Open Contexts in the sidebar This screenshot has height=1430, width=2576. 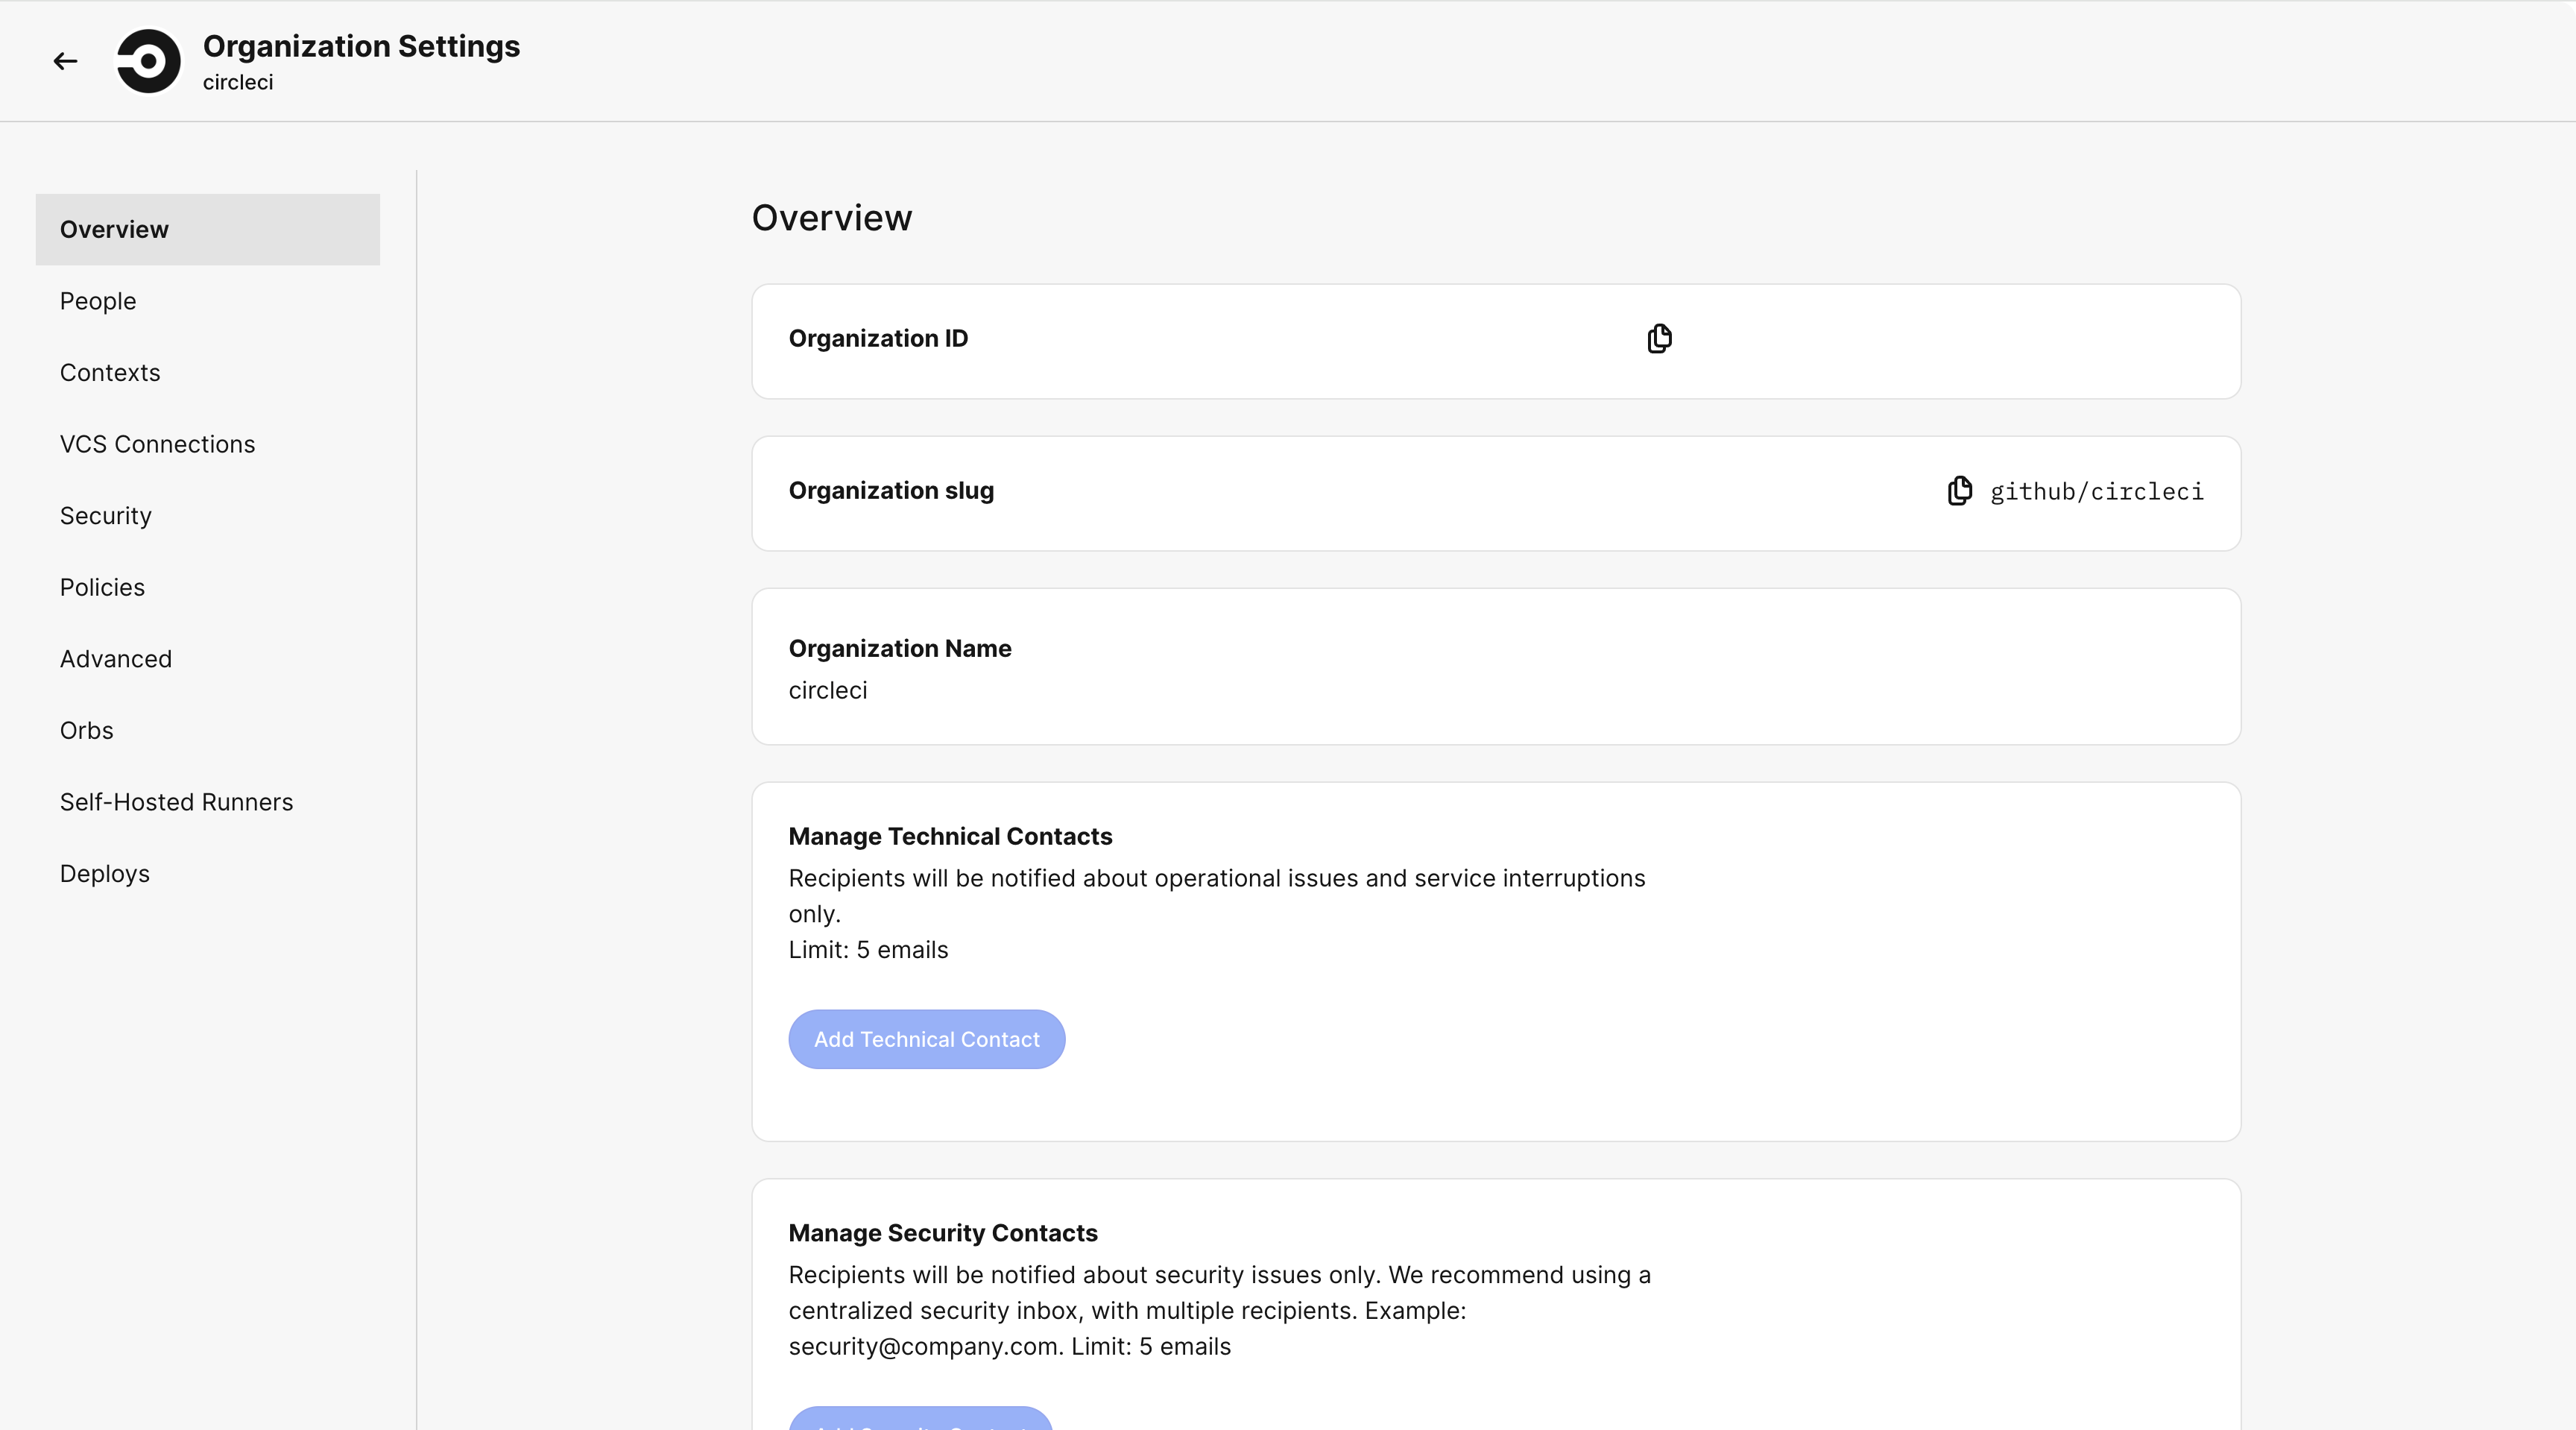pyautogui.click(x=110, y=372)
